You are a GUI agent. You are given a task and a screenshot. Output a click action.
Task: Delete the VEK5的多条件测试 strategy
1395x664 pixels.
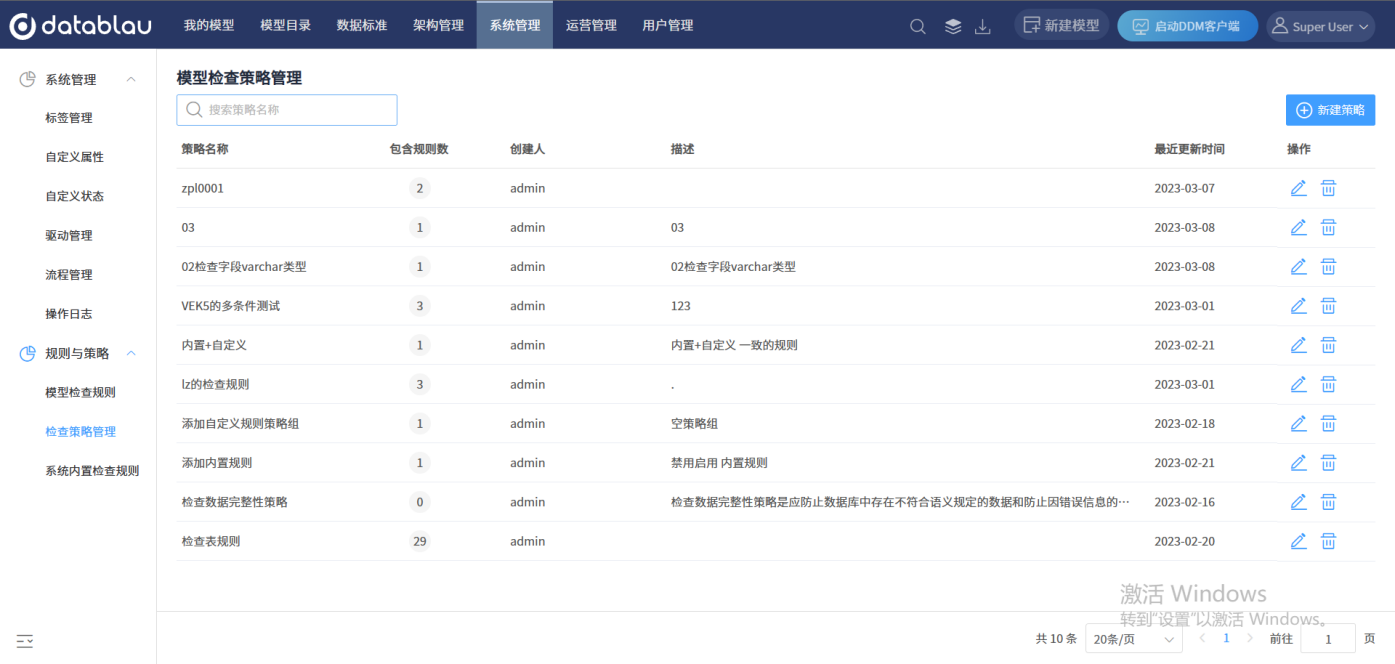(x=1328, y=305)
